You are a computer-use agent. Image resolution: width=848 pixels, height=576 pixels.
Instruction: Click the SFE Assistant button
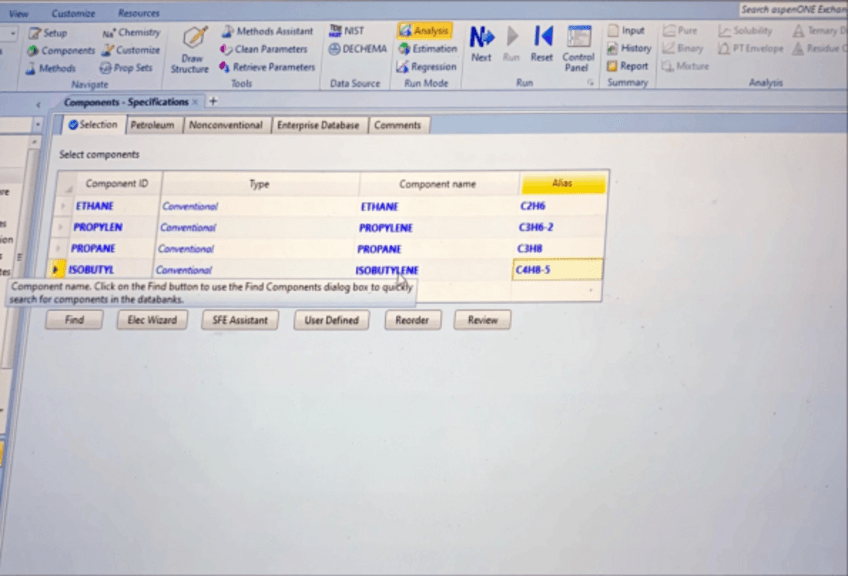240,320
